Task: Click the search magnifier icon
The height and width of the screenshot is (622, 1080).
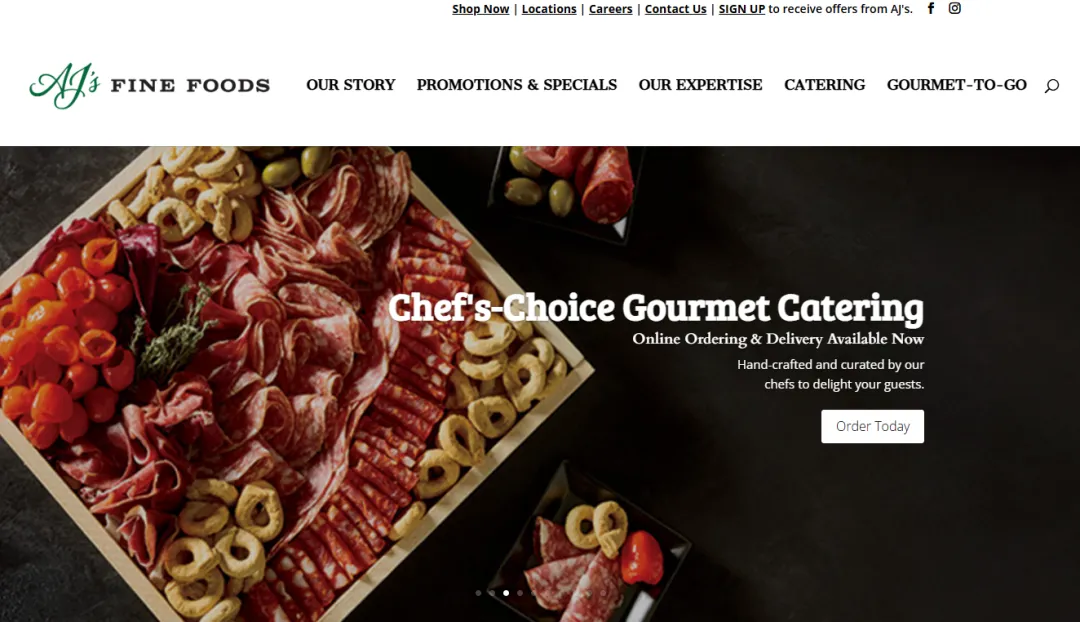Action: click(x=1052, y=85)
